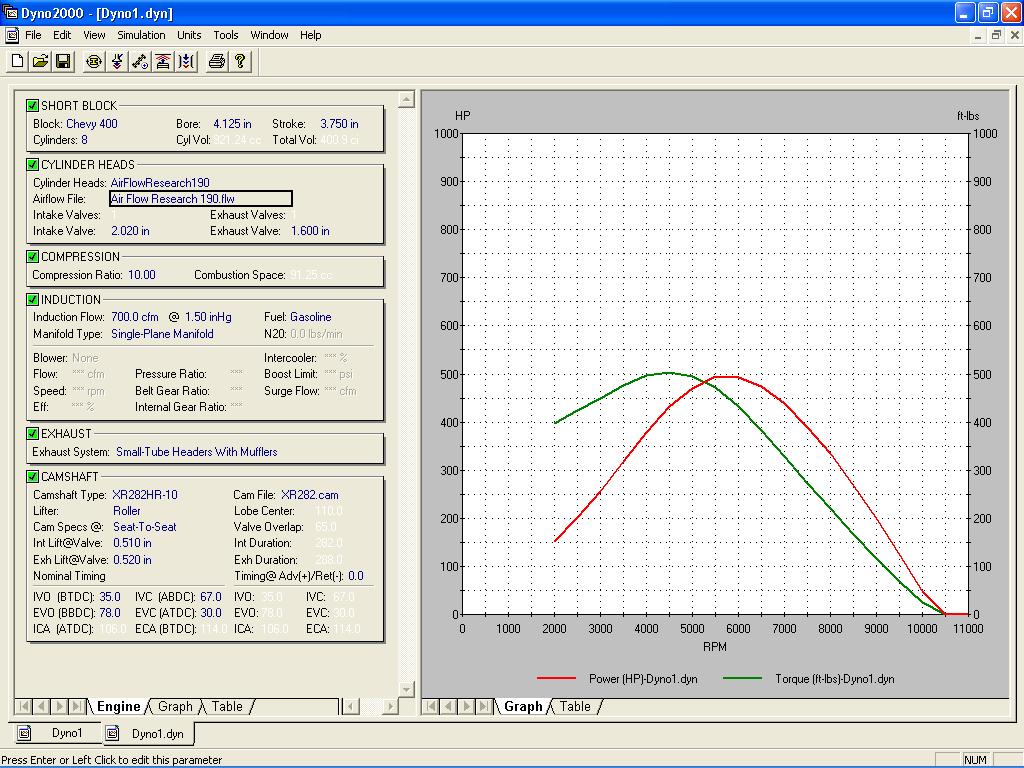Viewport: 1024px width, 768px height.
Task: Click the Open file folder icon
Action: click(40, 62)
